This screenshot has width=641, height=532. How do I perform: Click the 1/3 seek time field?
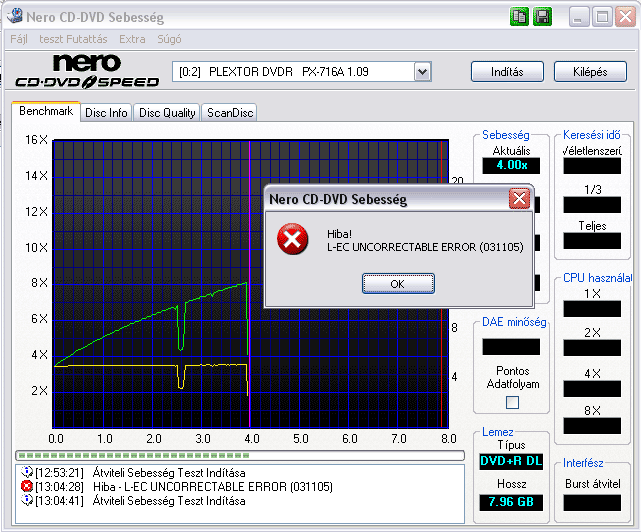pyautogui.click(x=592, y=204)
